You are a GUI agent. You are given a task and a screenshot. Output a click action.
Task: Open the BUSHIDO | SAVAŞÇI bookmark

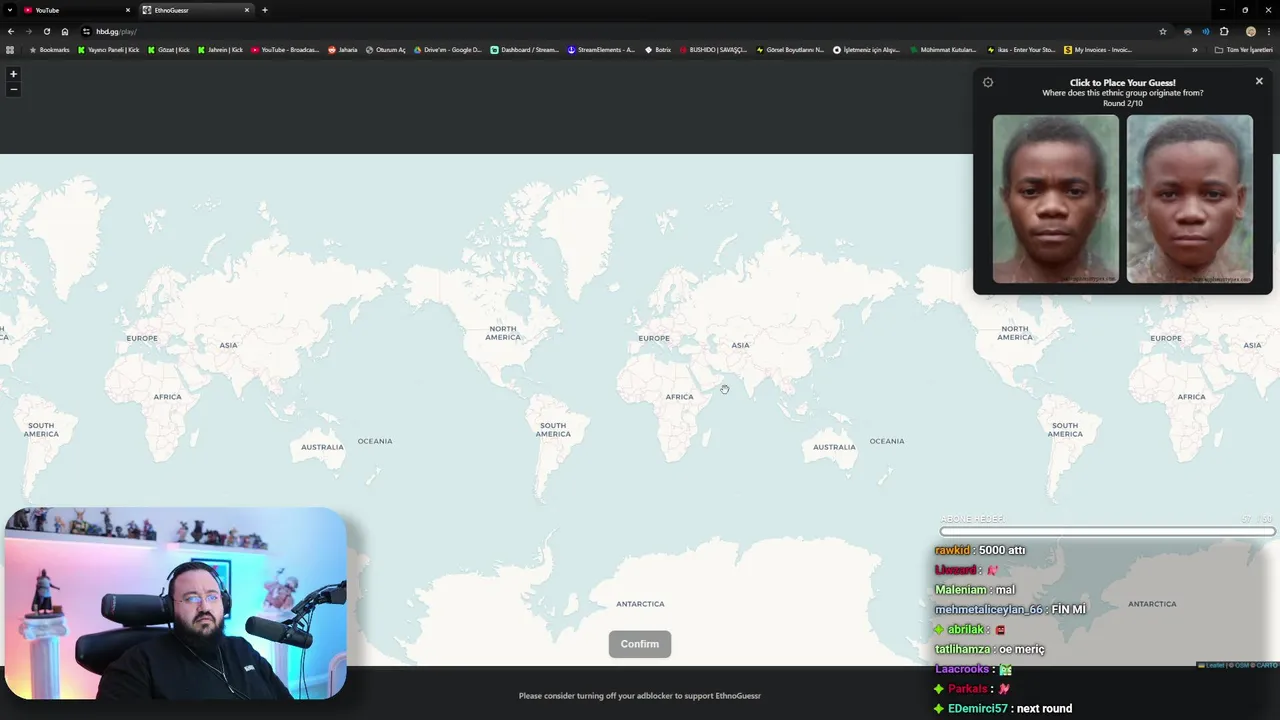click(713, 49)
